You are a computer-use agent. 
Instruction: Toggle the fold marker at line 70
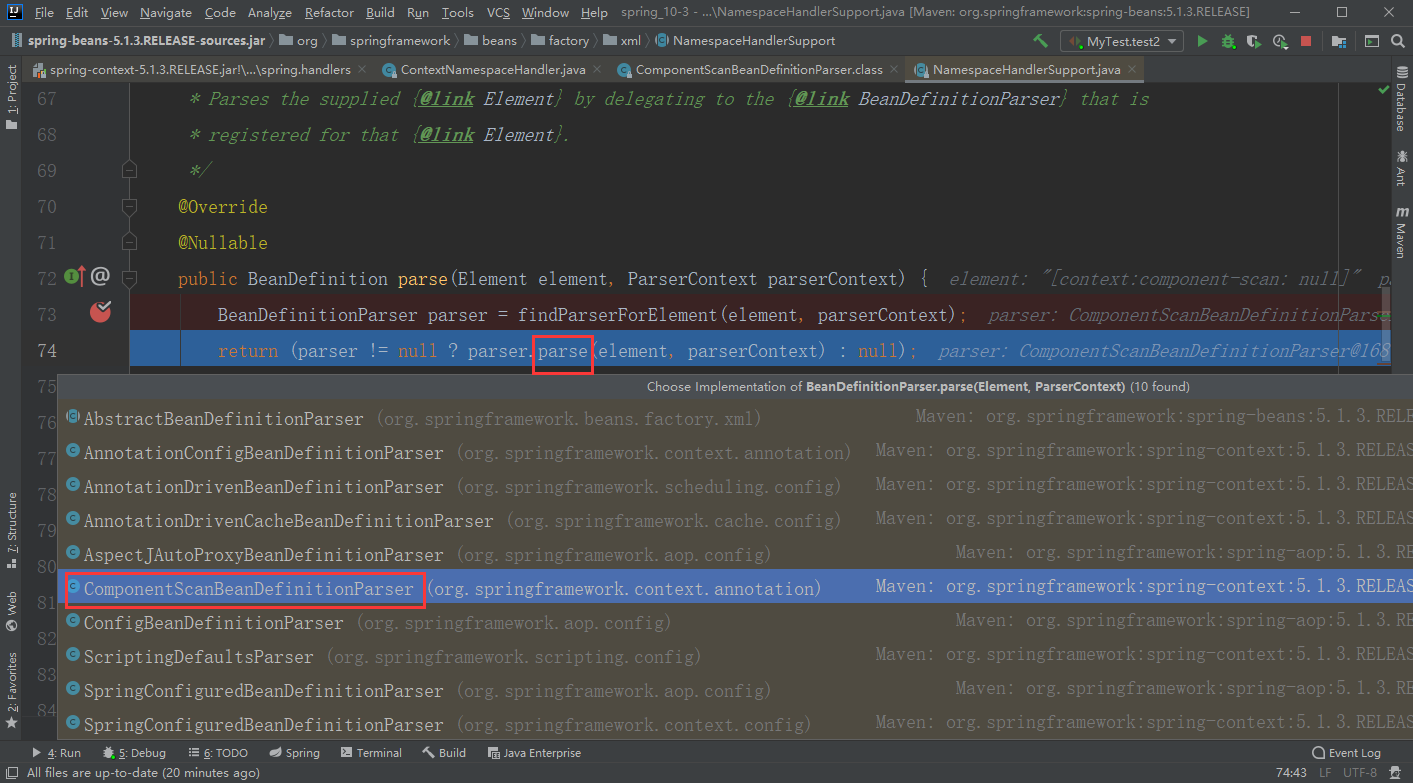(129, 207)
